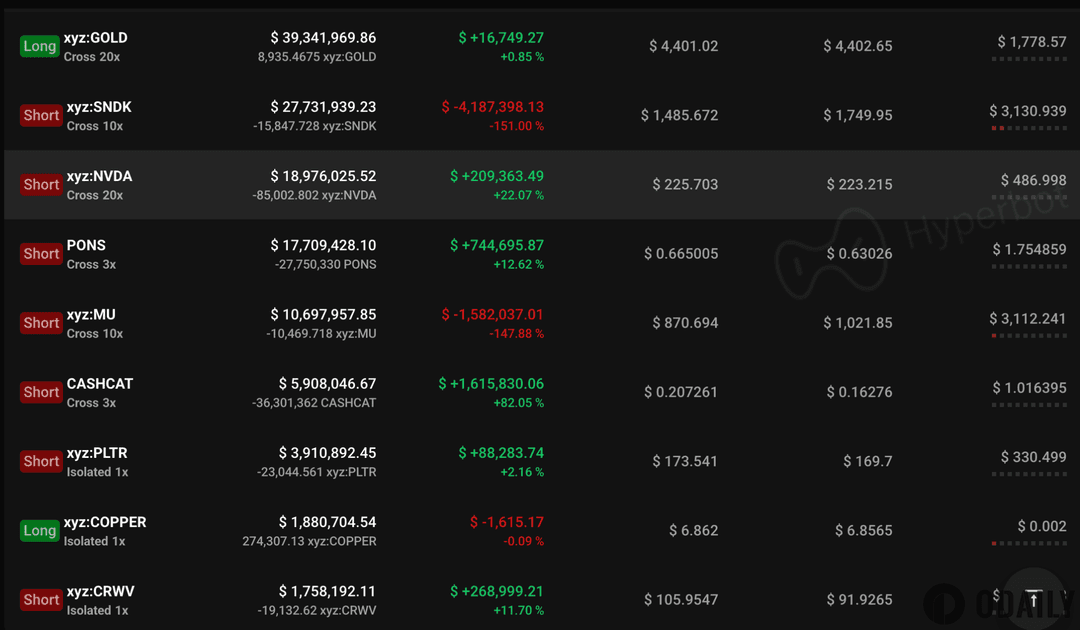Image resolution: width=1080 pixels, height=630 pixels.
Task: Click the price $ 1,485.672
Action: [x=679, y=116]
